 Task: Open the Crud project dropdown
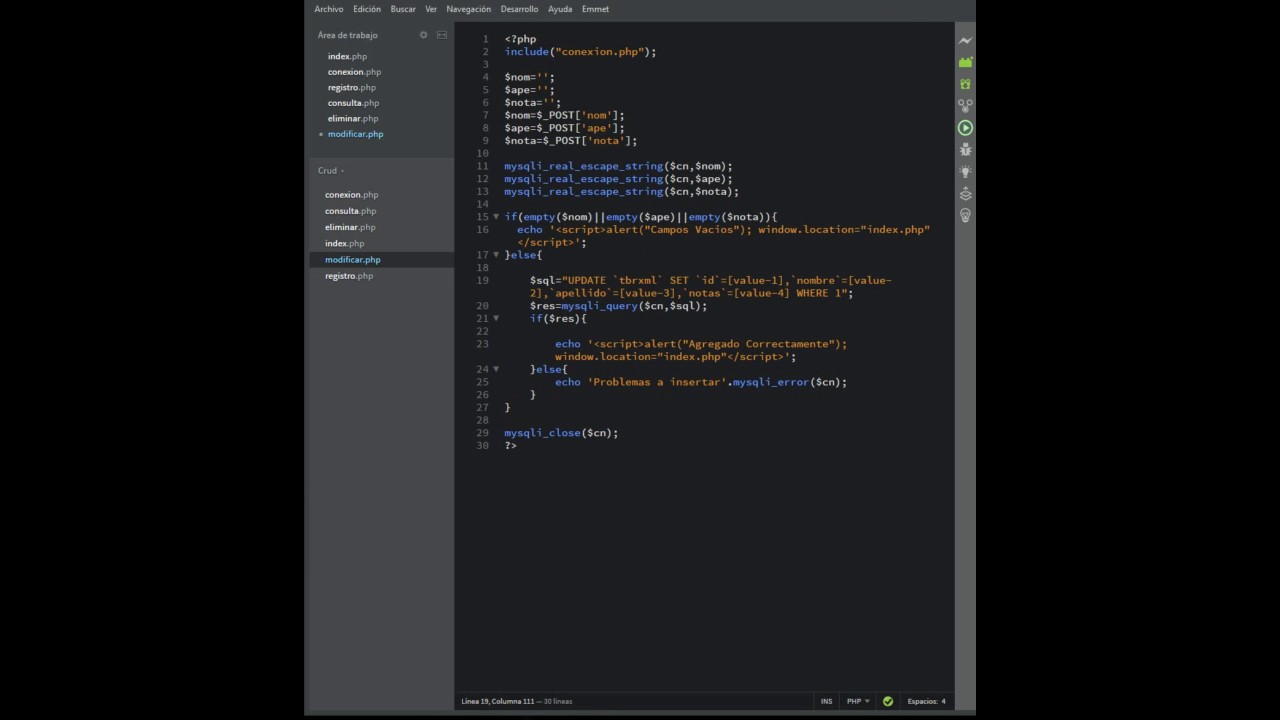click(331, 171)
